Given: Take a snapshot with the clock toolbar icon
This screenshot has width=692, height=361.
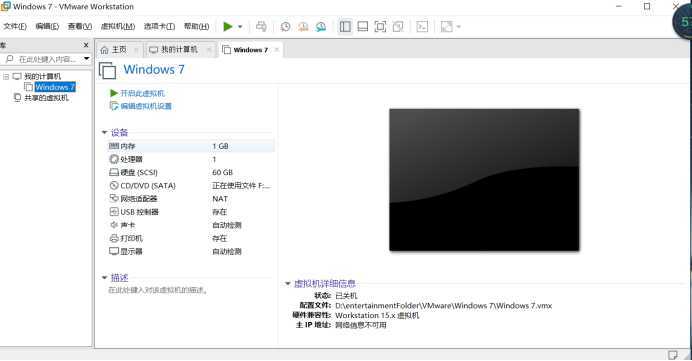Looking at the screenshot, I should [x=286, y=27].
